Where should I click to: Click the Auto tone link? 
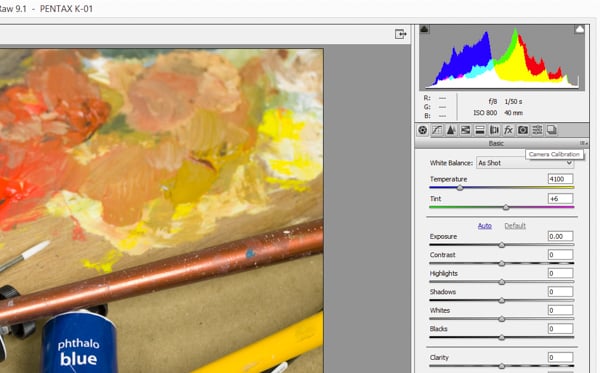(x=484, y=226)
